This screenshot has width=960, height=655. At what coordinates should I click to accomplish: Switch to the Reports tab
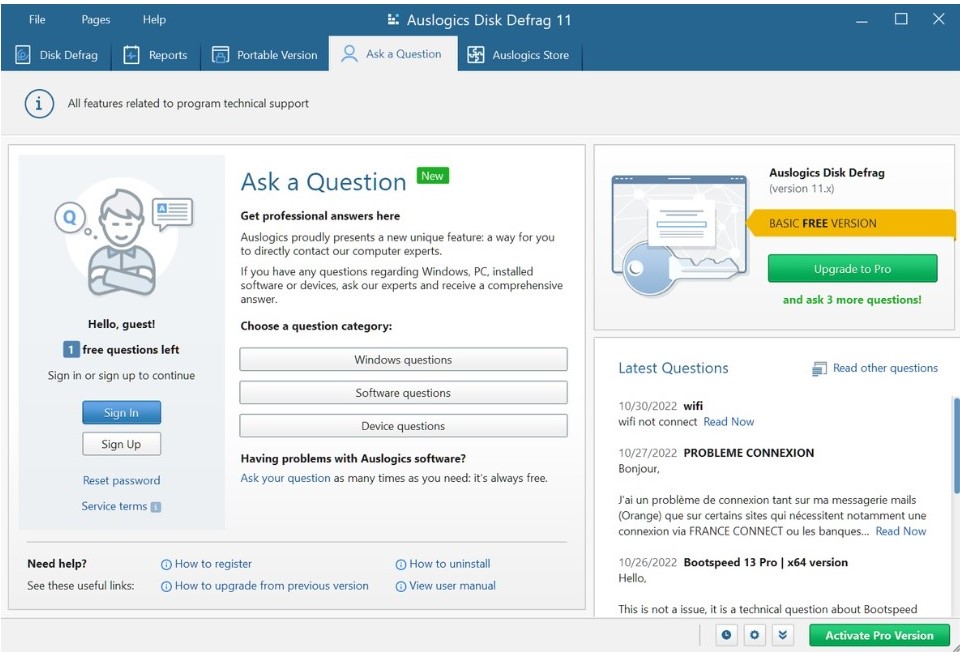point(156,54)
